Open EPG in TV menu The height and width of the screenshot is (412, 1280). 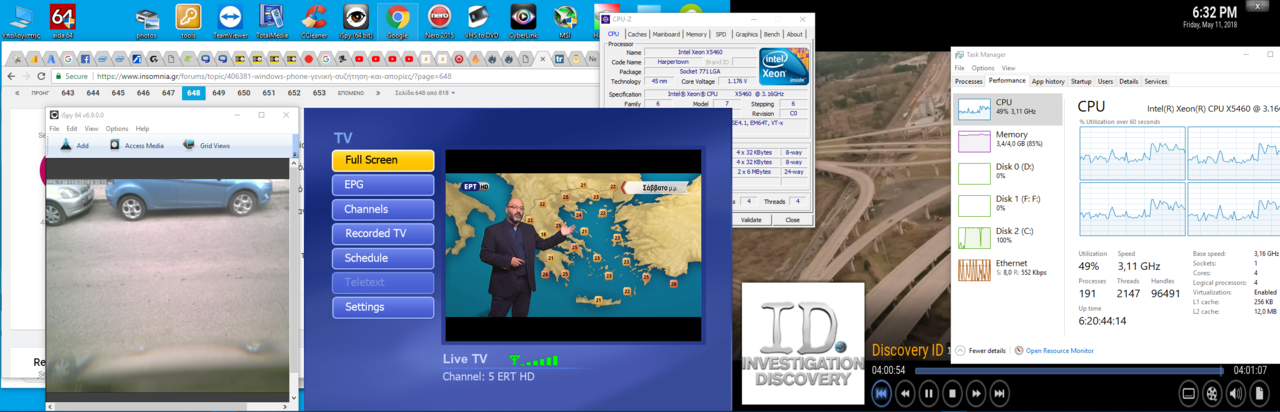pyautogui.click(x=383, y=185)
